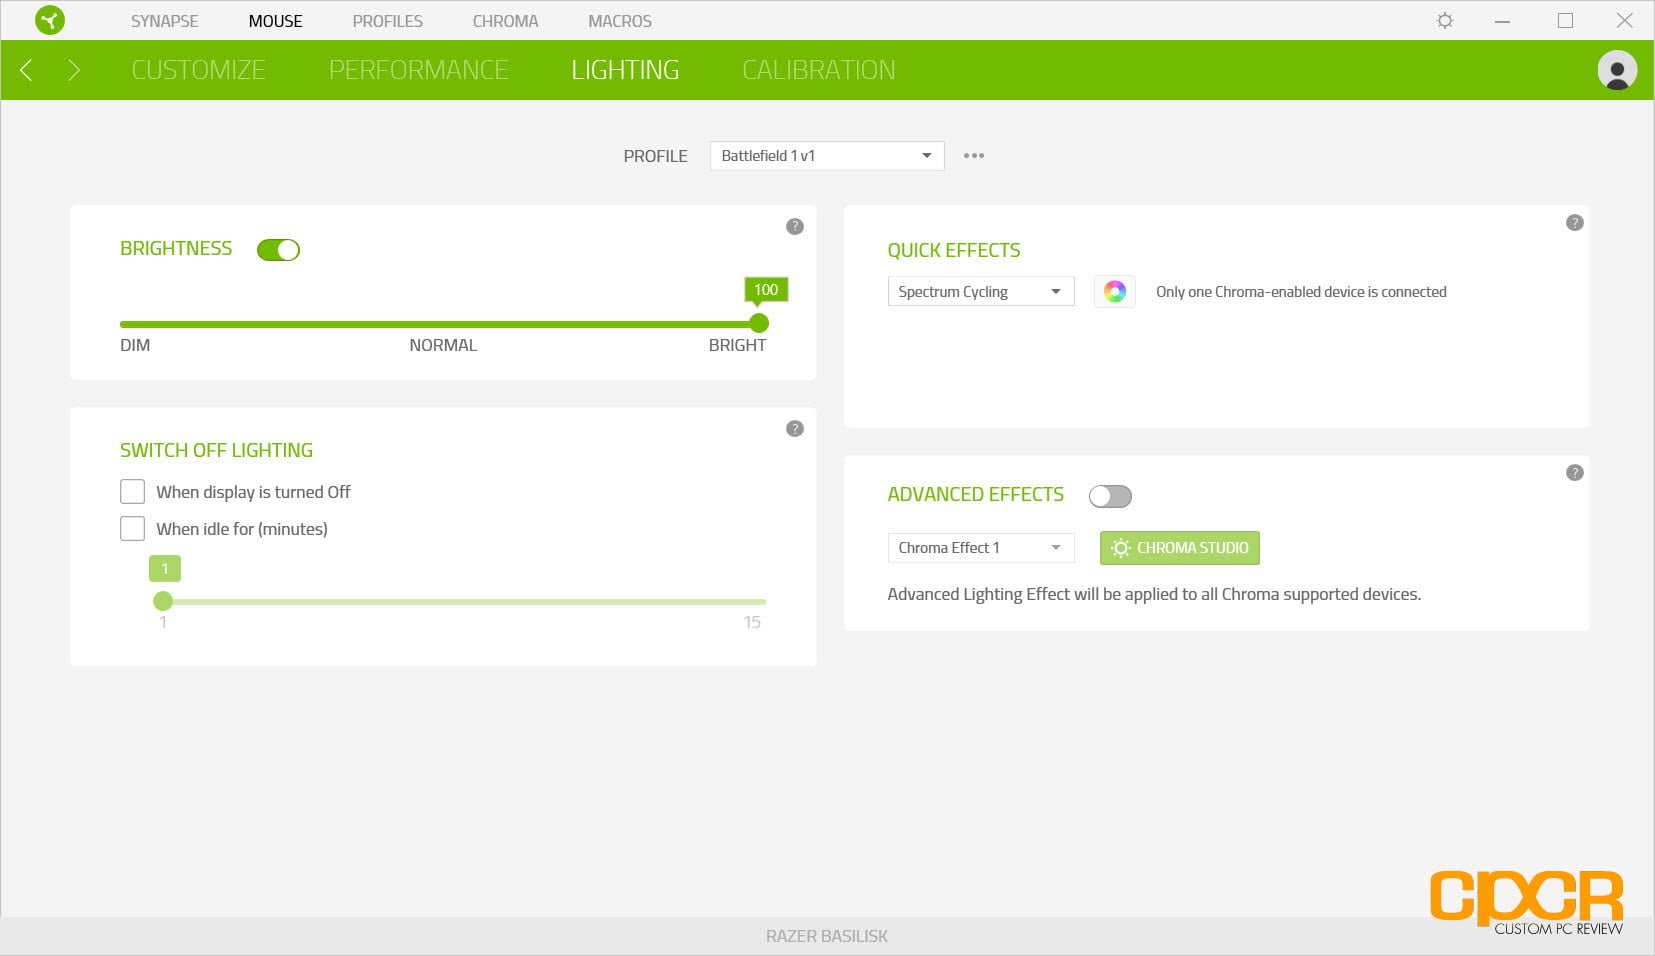Open the user account avatar

pyautogui.click(x=1617, y=70)
